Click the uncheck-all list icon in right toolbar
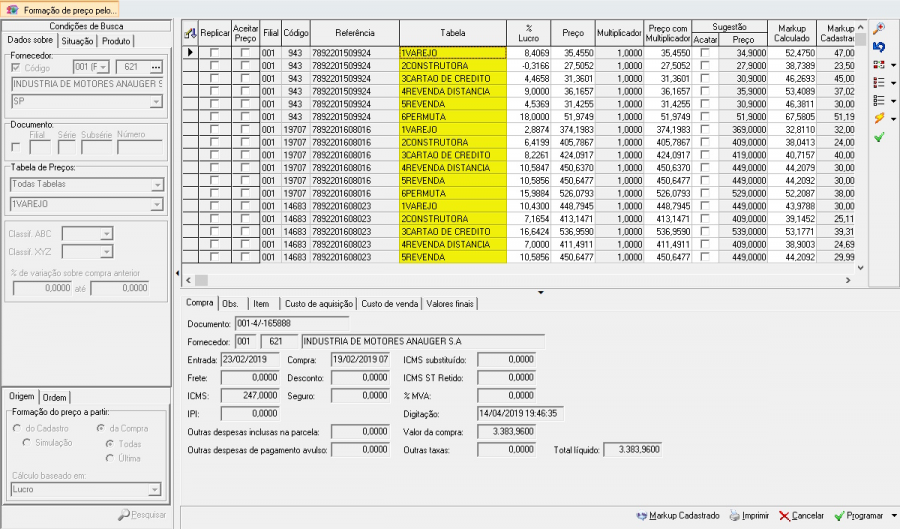The width and height of the screenshot is (900, 529). click(x=878, y=100)
